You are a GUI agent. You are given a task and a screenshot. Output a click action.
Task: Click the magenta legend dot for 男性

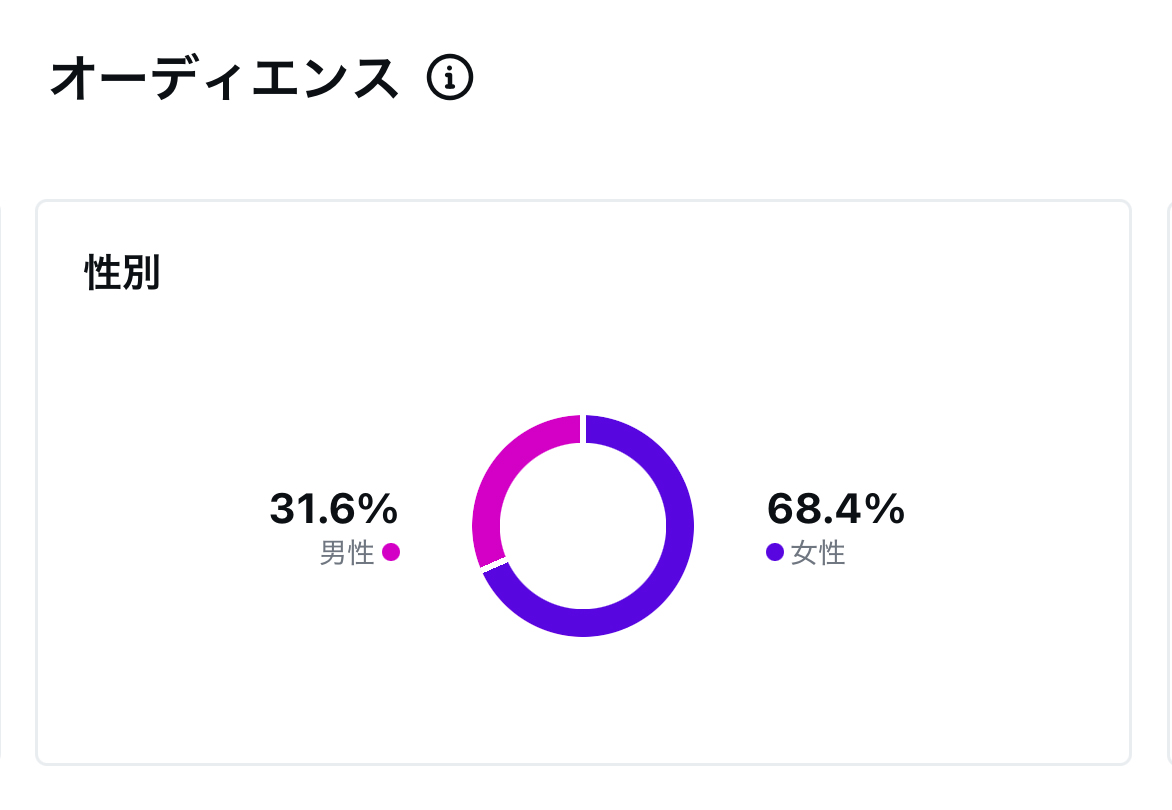(x=391, y=552)
